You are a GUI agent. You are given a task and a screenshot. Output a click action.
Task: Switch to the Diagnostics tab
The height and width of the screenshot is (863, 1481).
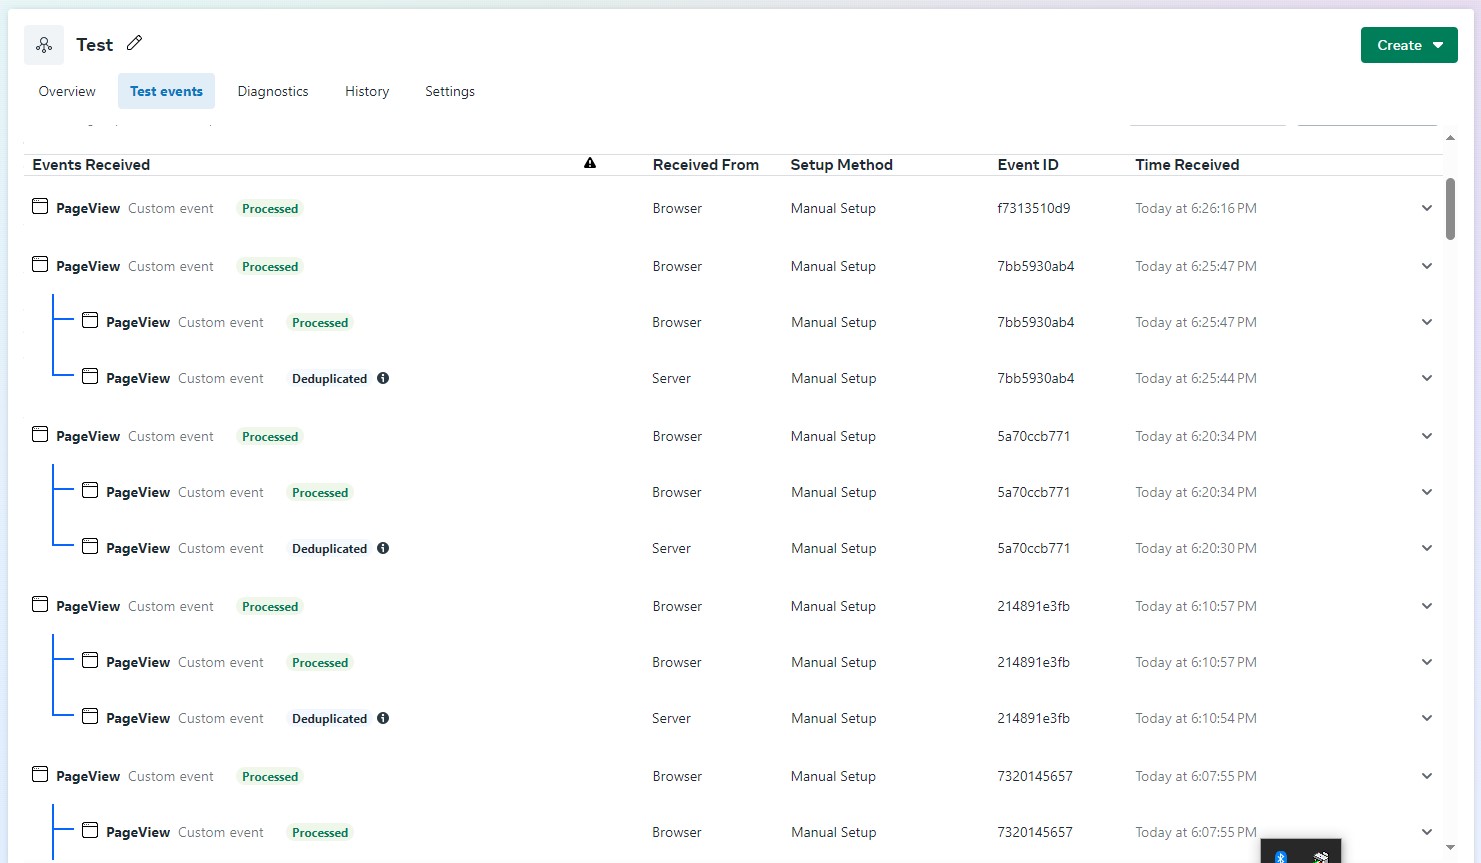[273, 91]
